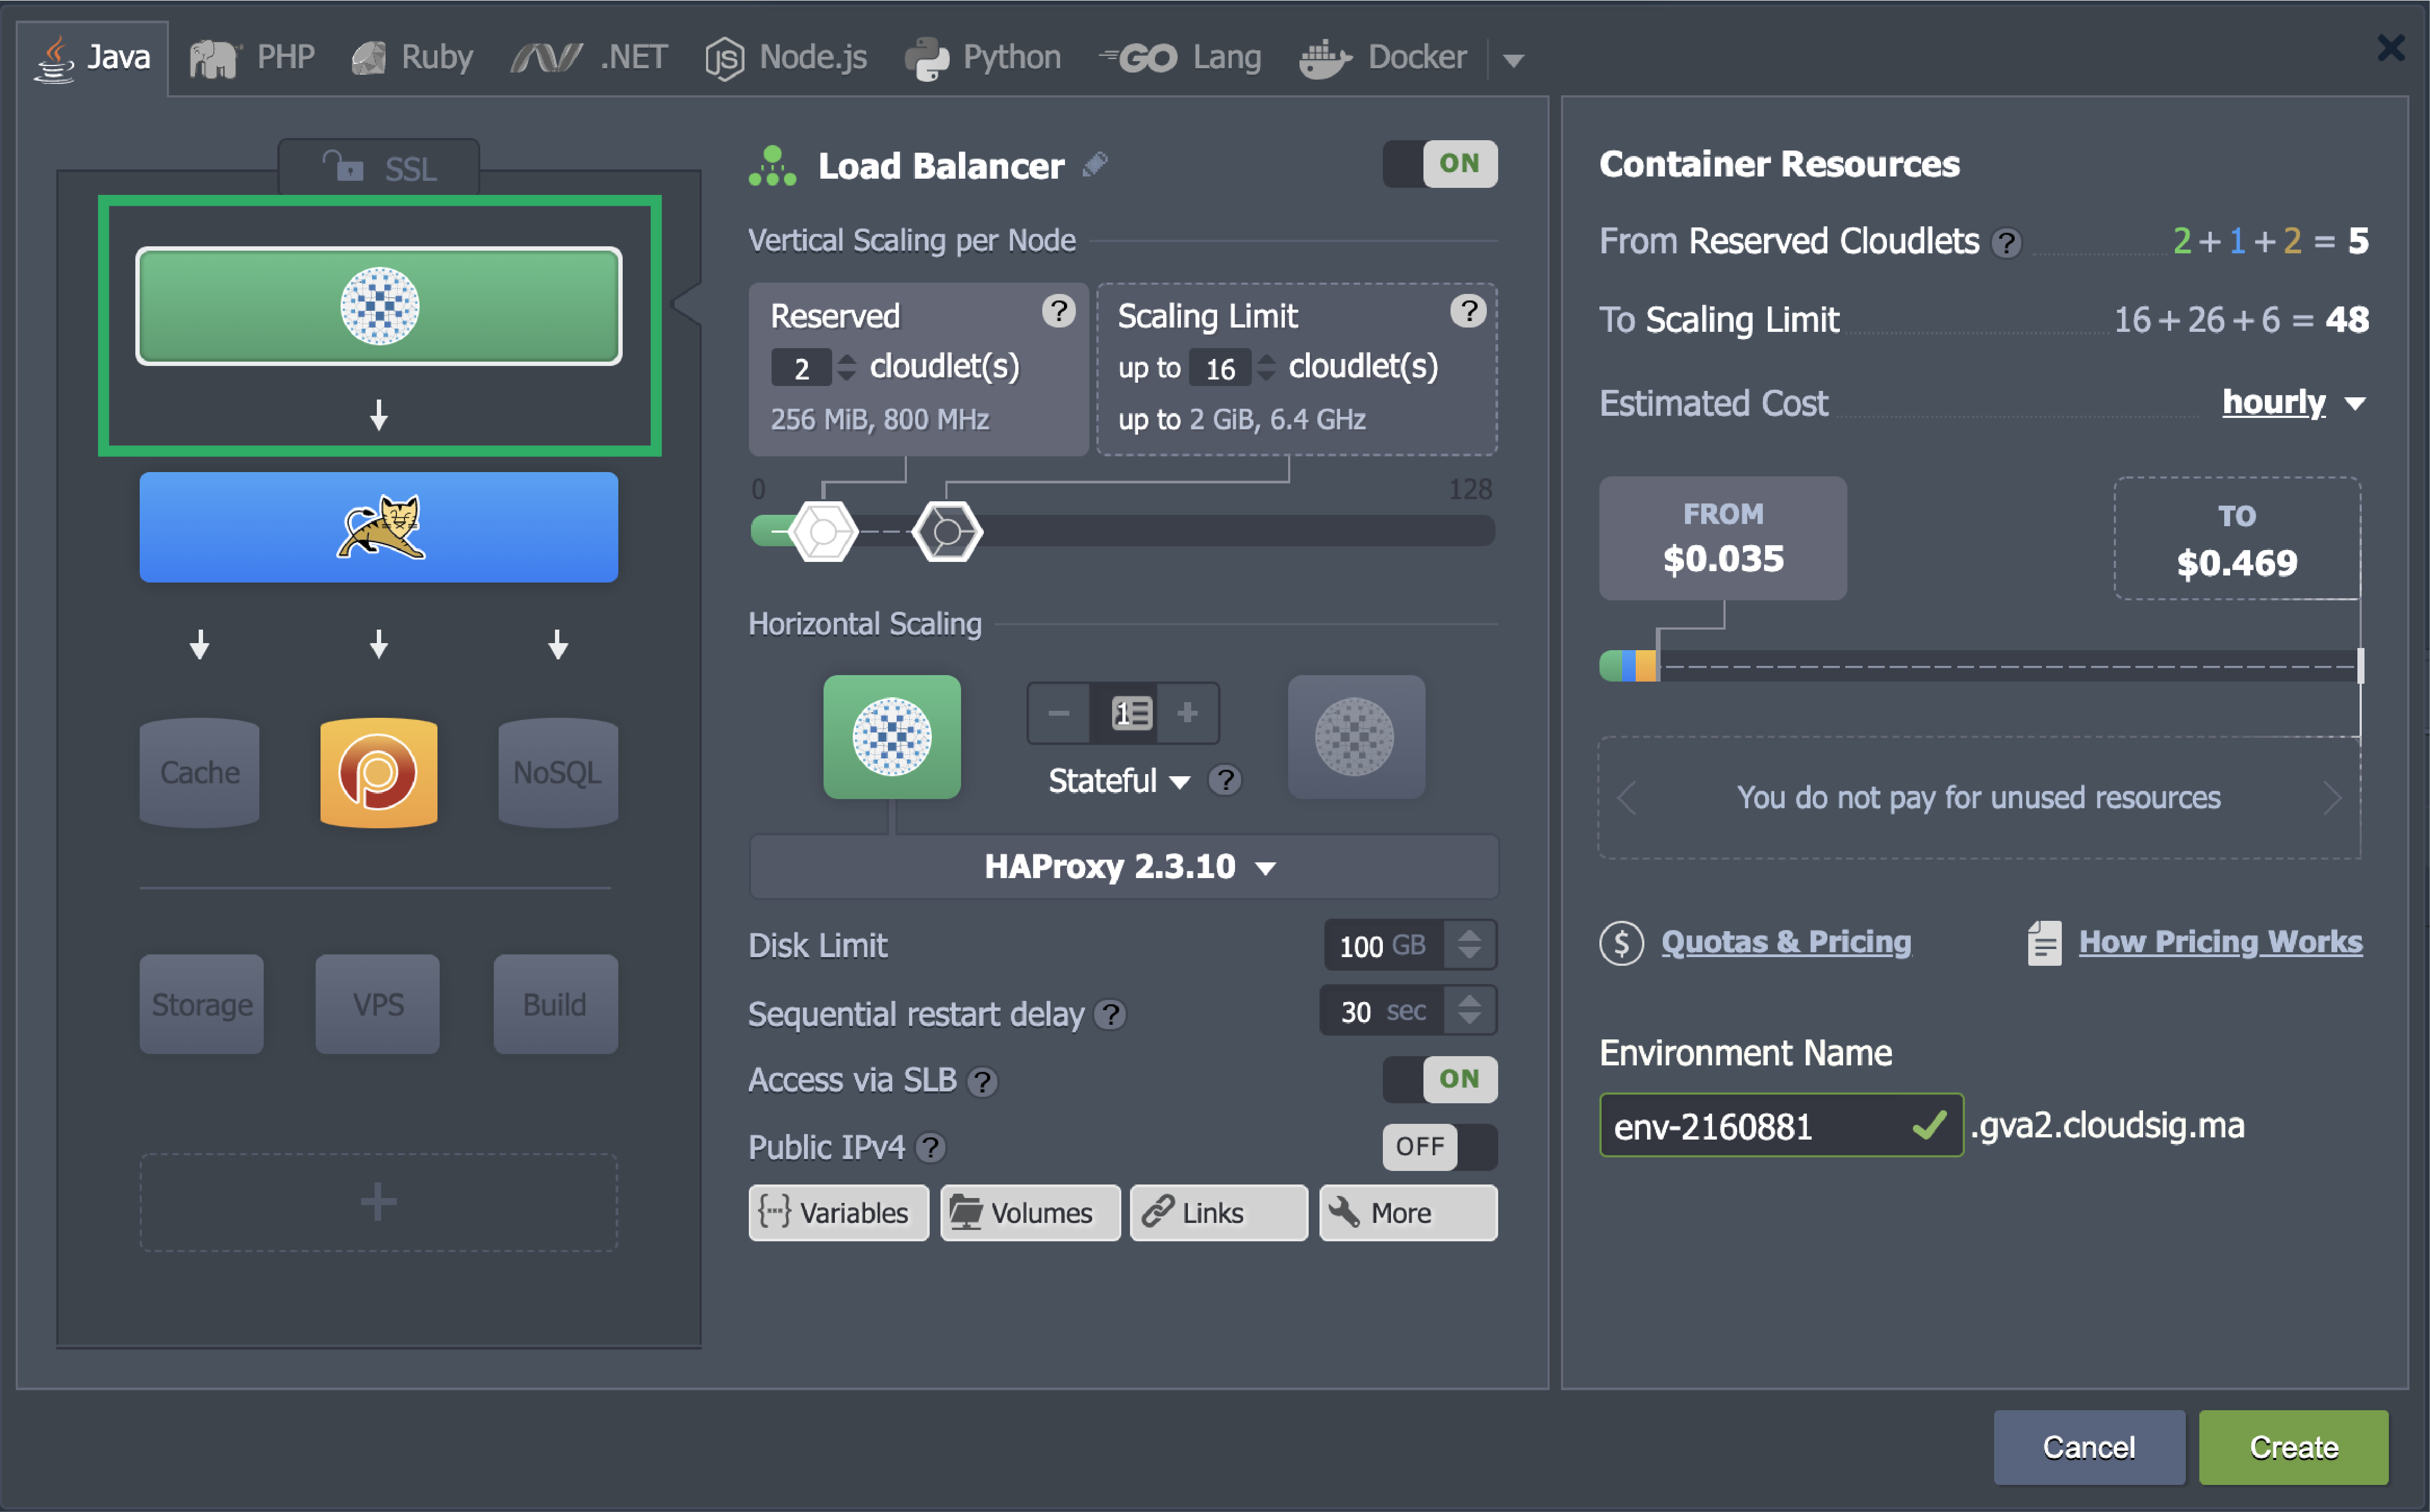Click the Environment Name input field

[1780, 1126]
